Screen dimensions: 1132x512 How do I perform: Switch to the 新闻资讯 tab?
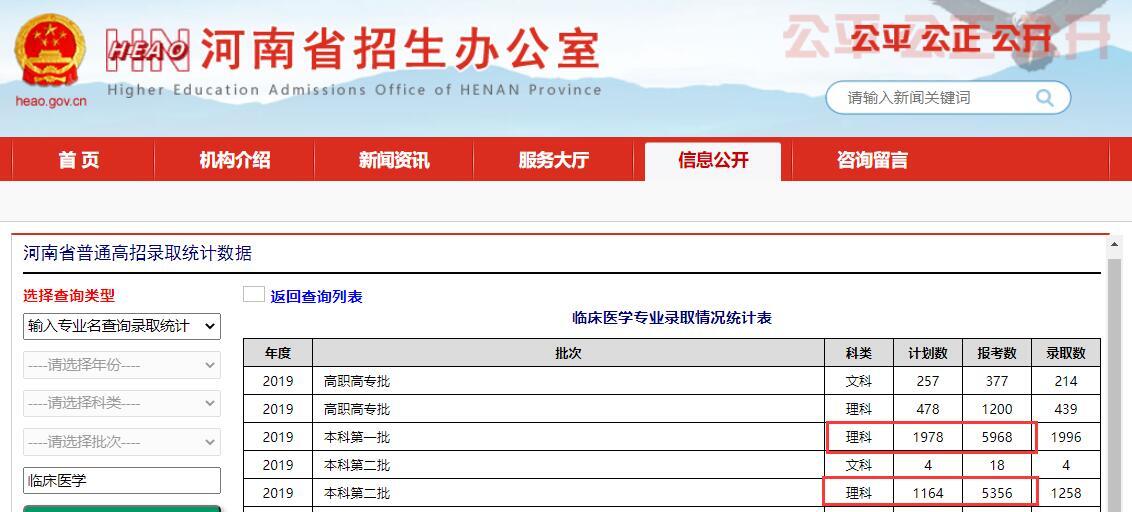tap(394, 160)
